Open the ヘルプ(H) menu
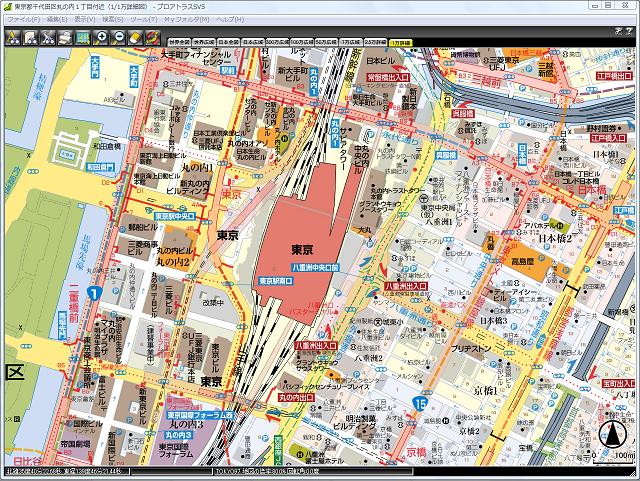 click(x=230, y=19)
